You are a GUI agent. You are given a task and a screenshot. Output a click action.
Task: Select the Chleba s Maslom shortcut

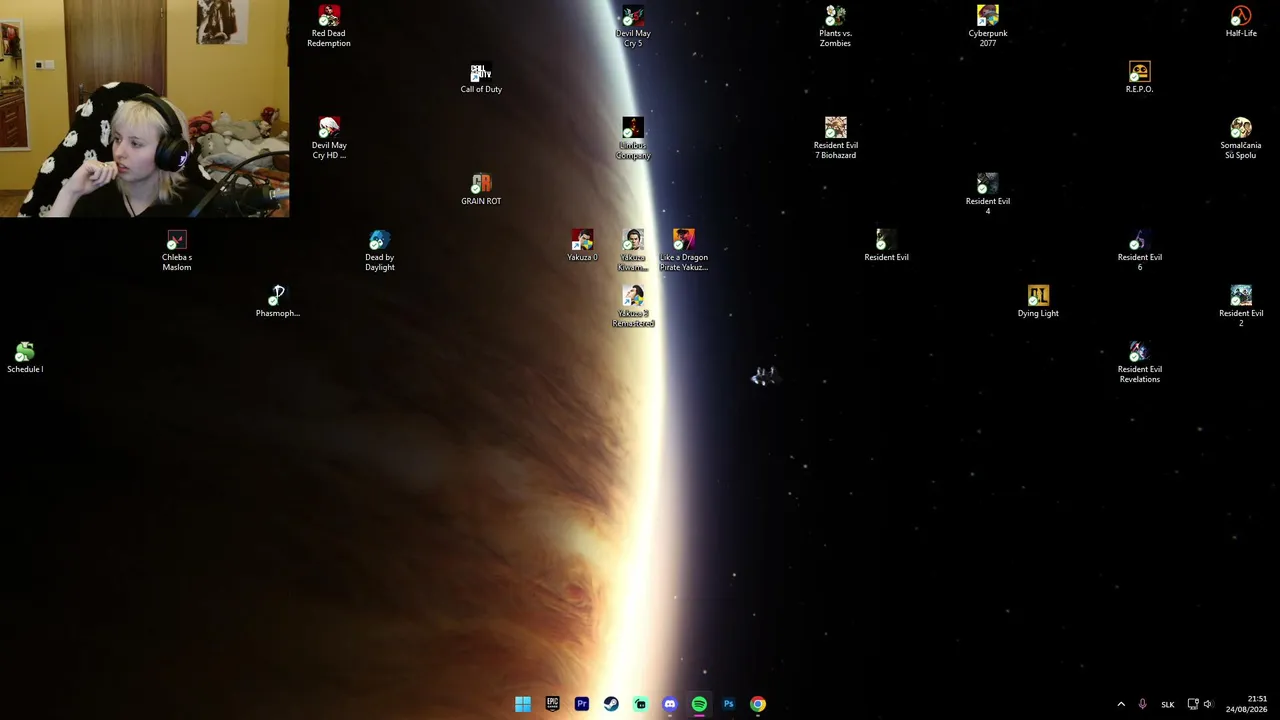(x=177, y=251)
